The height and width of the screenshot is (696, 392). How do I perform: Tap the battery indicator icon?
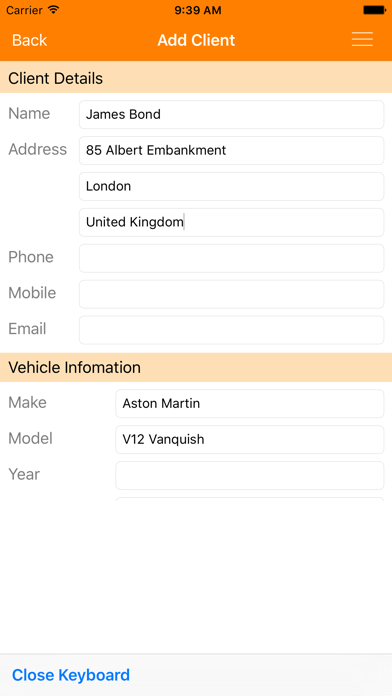click(x=374, y=10)
